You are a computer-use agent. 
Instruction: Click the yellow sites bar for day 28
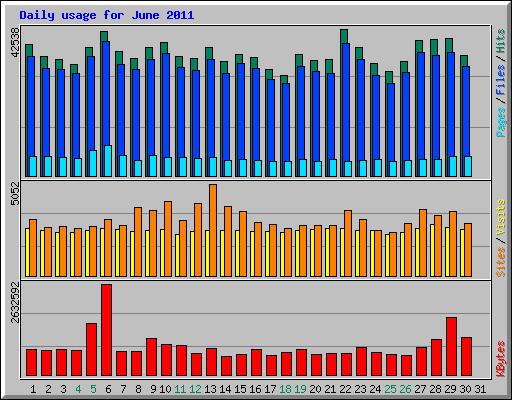[432, 250]
